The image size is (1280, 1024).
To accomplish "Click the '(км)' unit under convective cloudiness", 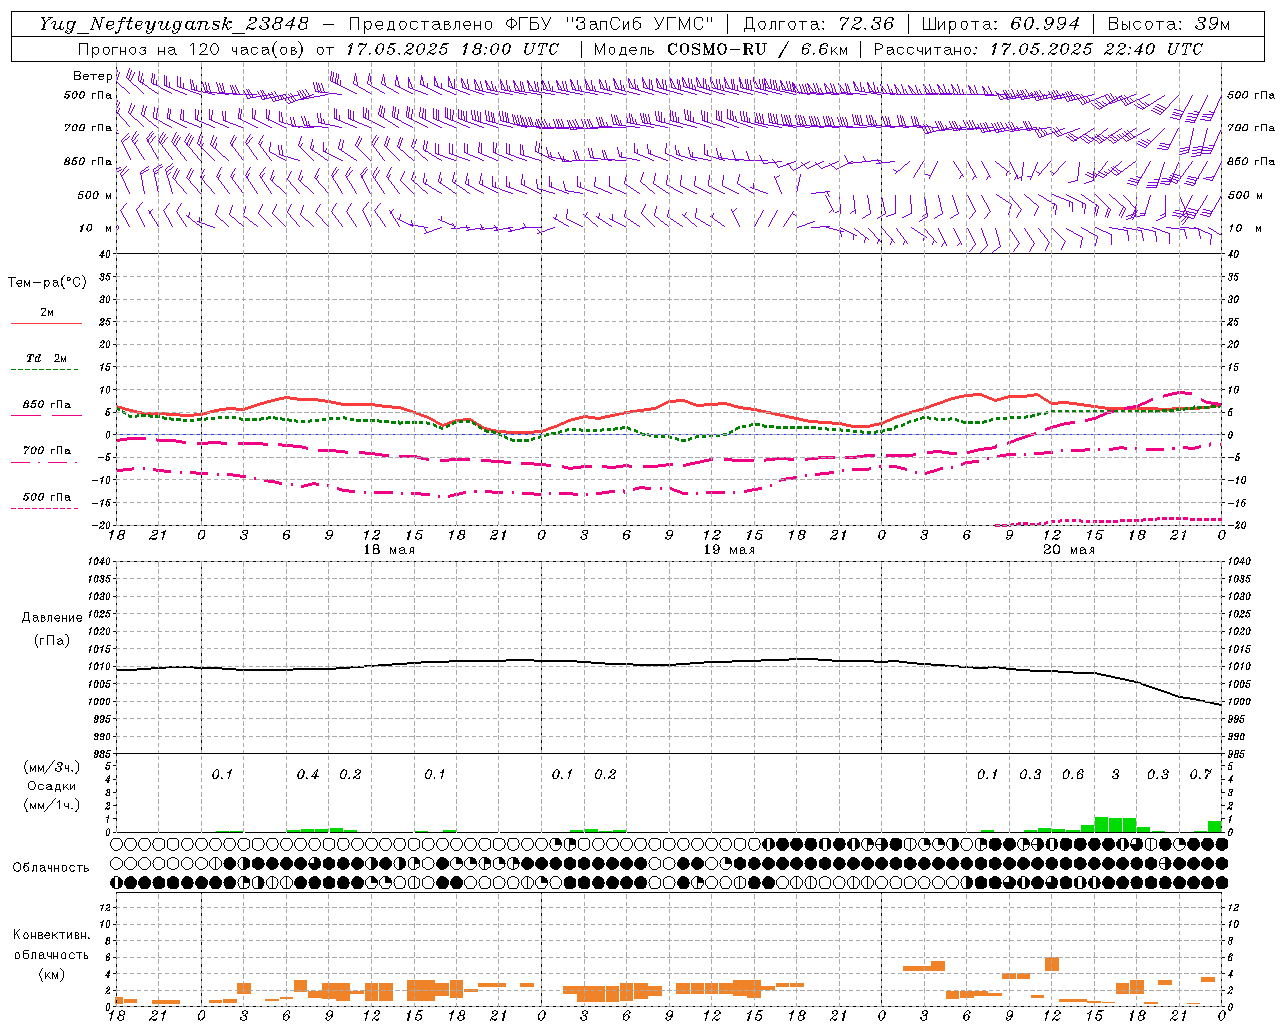I will (51, 974).
